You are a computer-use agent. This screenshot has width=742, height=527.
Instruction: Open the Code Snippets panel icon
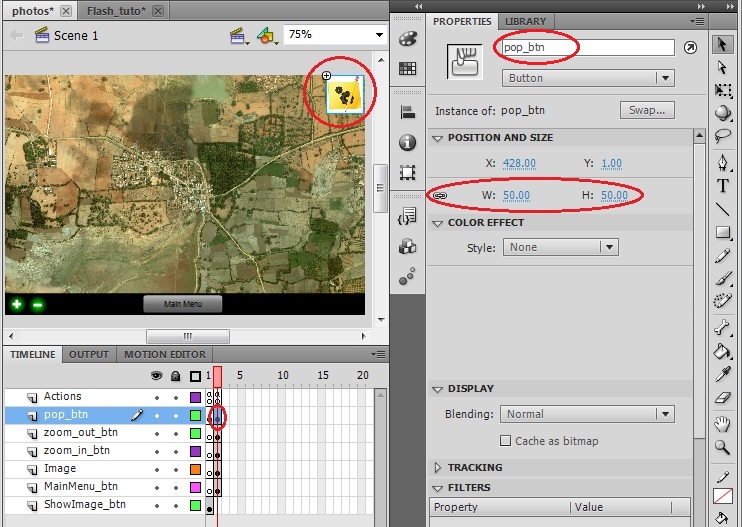(407, 217)
